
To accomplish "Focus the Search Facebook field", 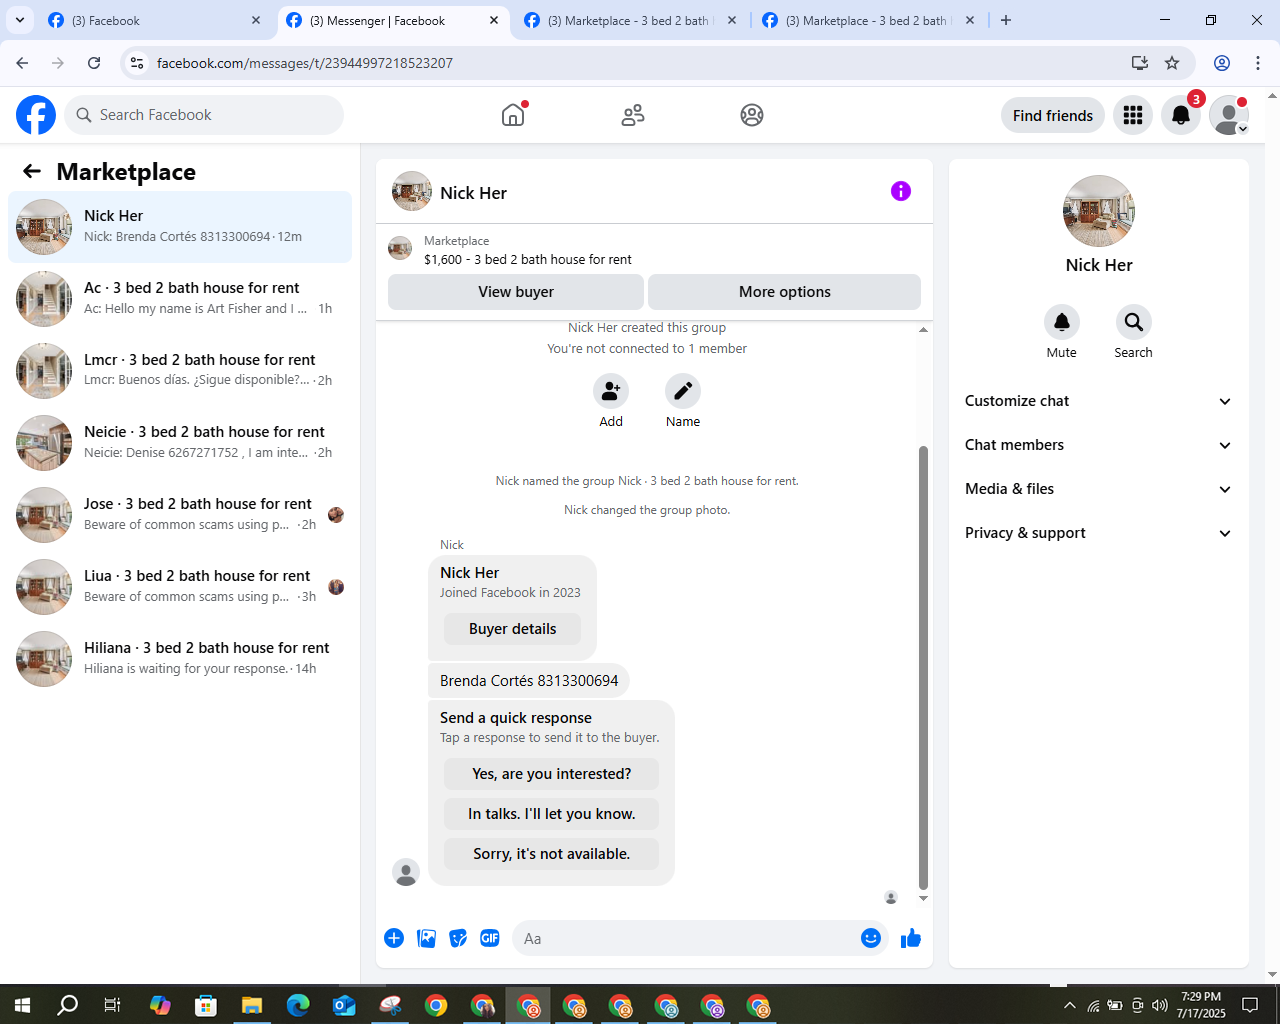I will pos(204,115).
